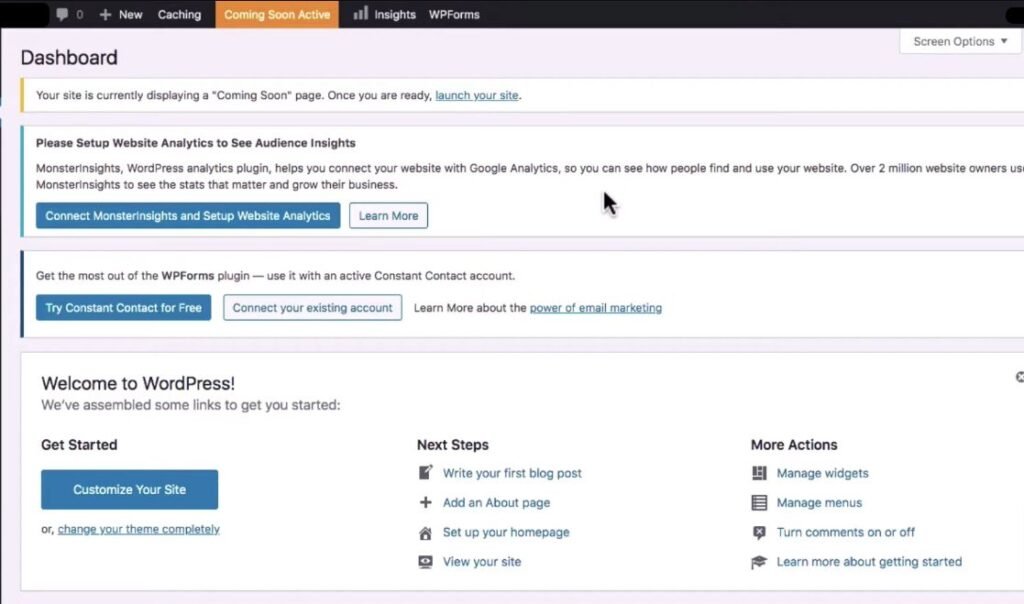Open the Manage menus link
This screenshot has height=604, width=1024.
pos(819,503)
